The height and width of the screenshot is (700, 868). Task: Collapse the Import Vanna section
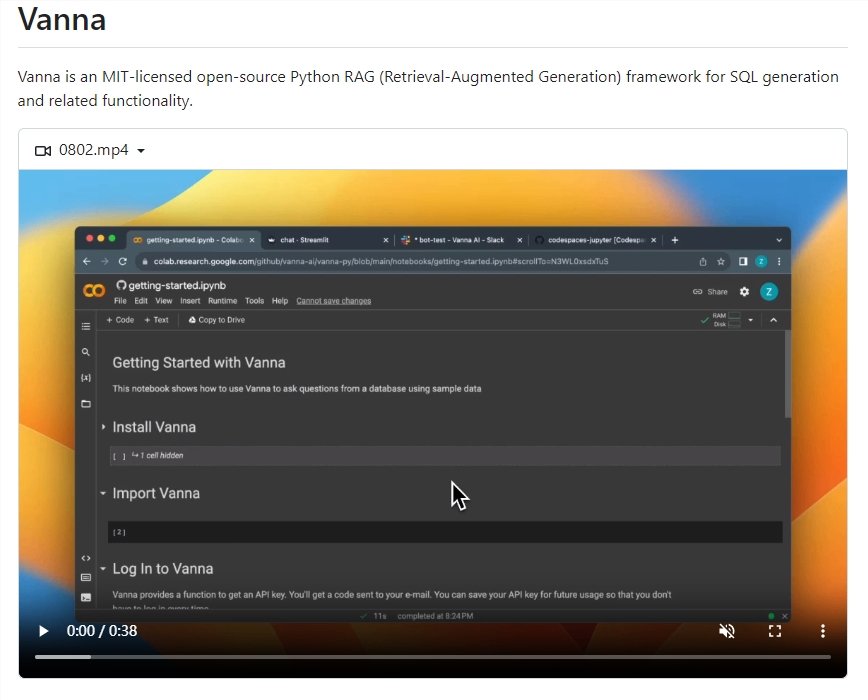[x=103, y=493]
